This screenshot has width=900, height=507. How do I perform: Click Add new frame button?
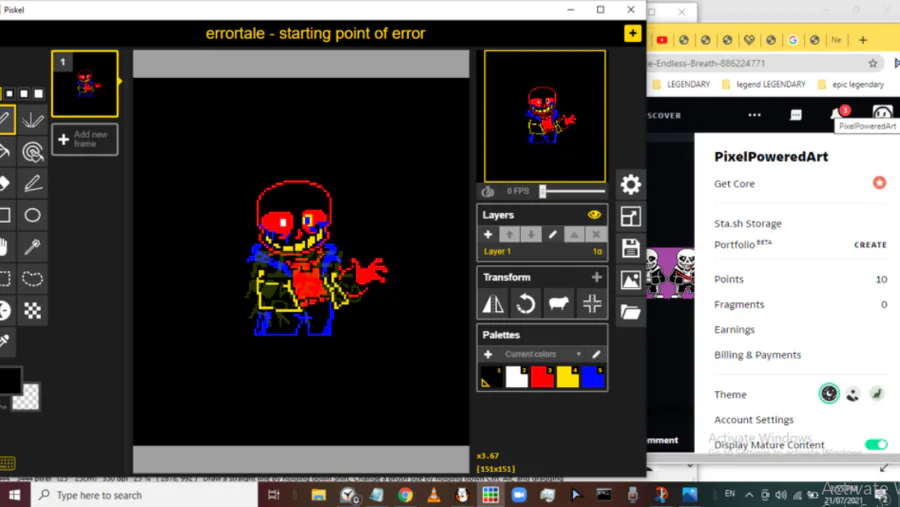(84, 139)
